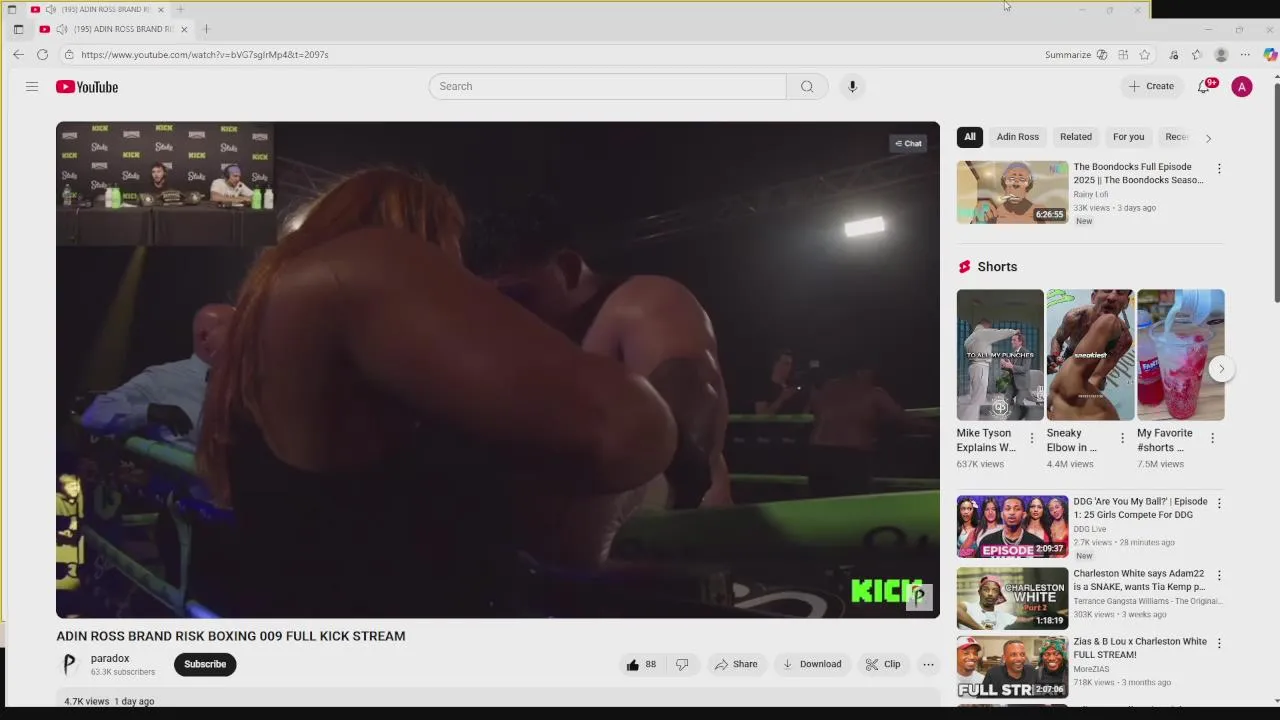
Task: Launch the Copilot sidebar icon
Action: click(1270, 55)
